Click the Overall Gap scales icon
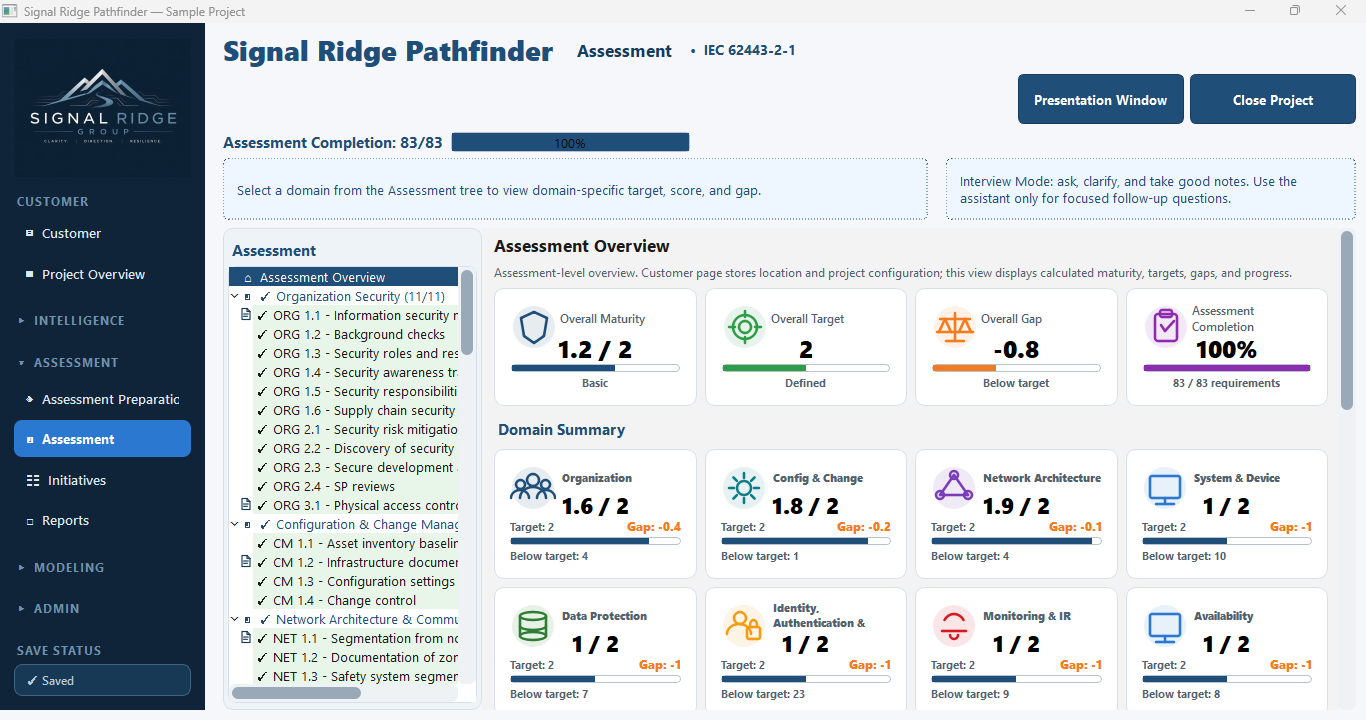Viewport: 1366px width, 720px height. tap(954, 327)
